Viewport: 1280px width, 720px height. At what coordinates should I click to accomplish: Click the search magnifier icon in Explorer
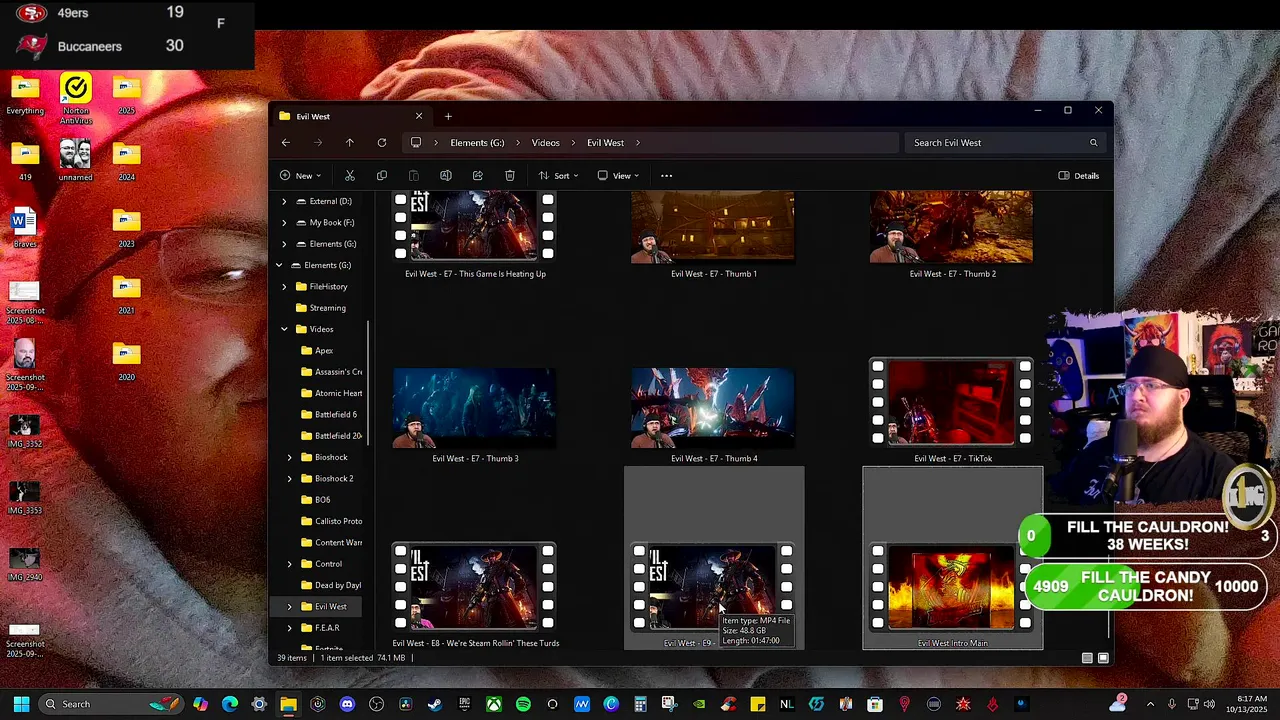point(1093,143)
